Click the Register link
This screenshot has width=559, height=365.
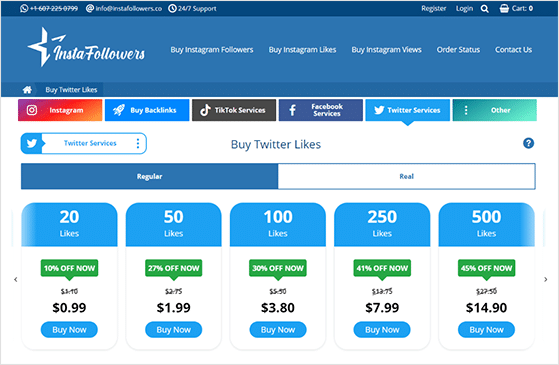[434, 9]
